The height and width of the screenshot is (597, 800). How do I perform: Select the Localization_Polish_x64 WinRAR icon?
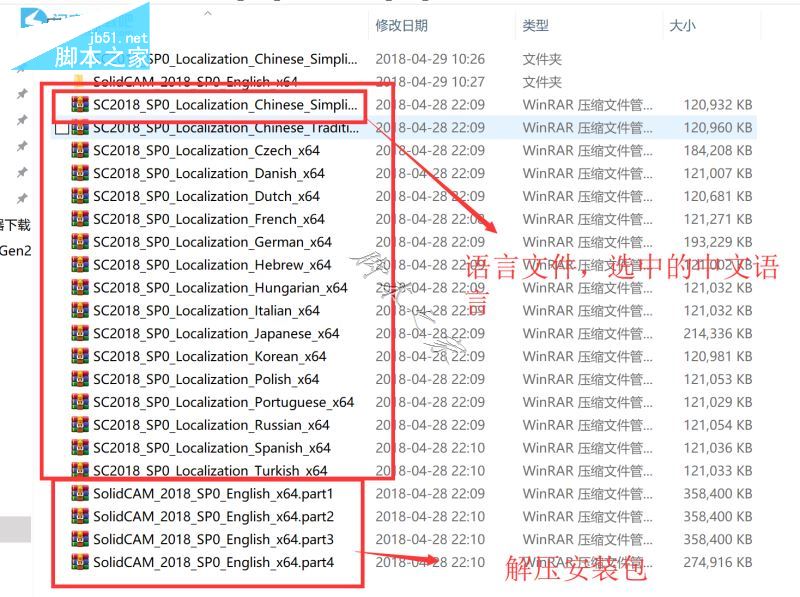pos(80,379)
